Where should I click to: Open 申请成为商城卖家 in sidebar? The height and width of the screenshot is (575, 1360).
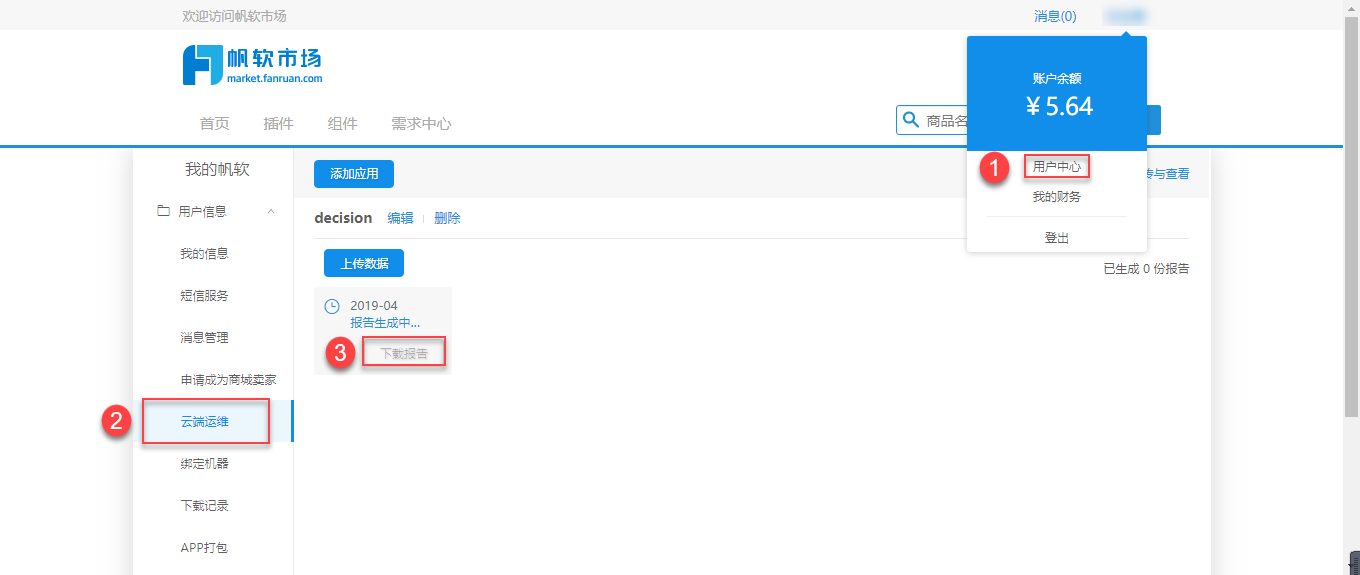pyautogui.click(x=228, y=380)
